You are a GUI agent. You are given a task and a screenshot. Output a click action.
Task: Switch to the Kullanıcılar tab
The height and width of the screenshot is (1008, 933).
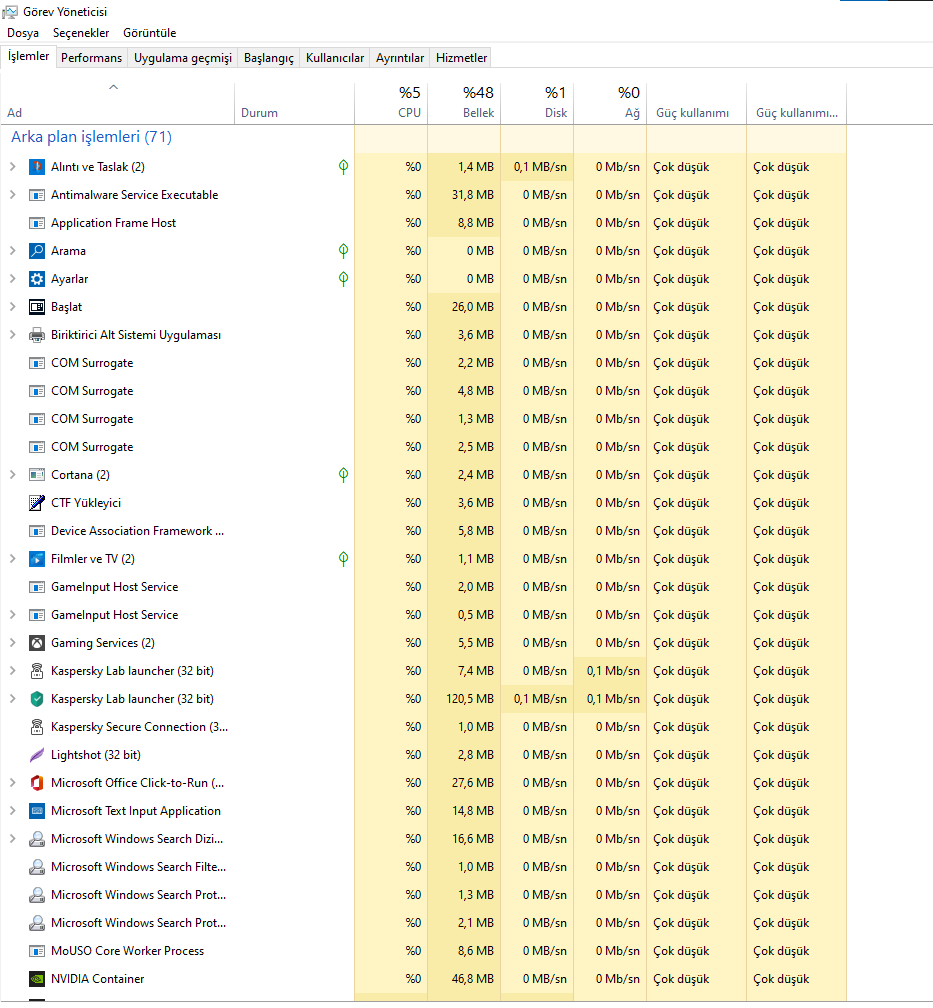335,58
